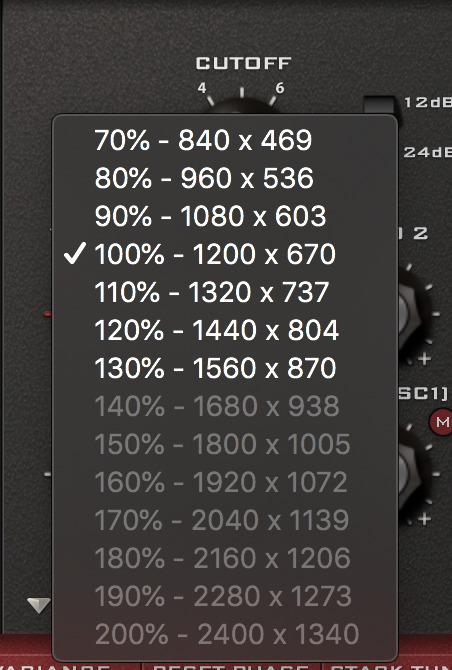Click the disabled 150% - 1800 x 1005 option
This screenshot has width=452, height=670.
[x=225, y=444]
